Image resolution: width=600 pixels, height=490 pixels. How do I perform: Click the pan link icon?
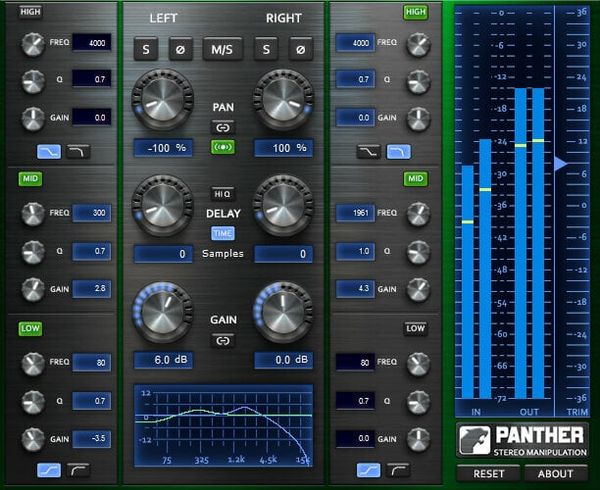[222, 127]
